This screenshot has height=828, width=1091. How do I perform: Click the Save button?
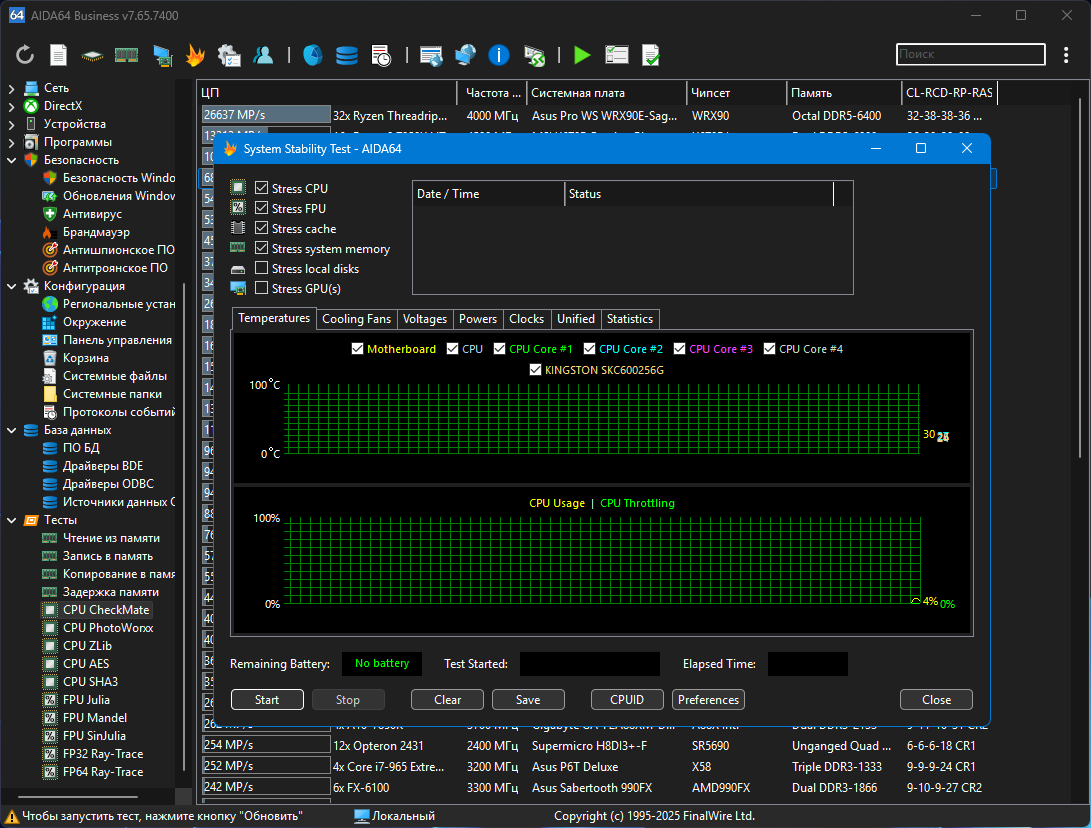coord(528,699)
